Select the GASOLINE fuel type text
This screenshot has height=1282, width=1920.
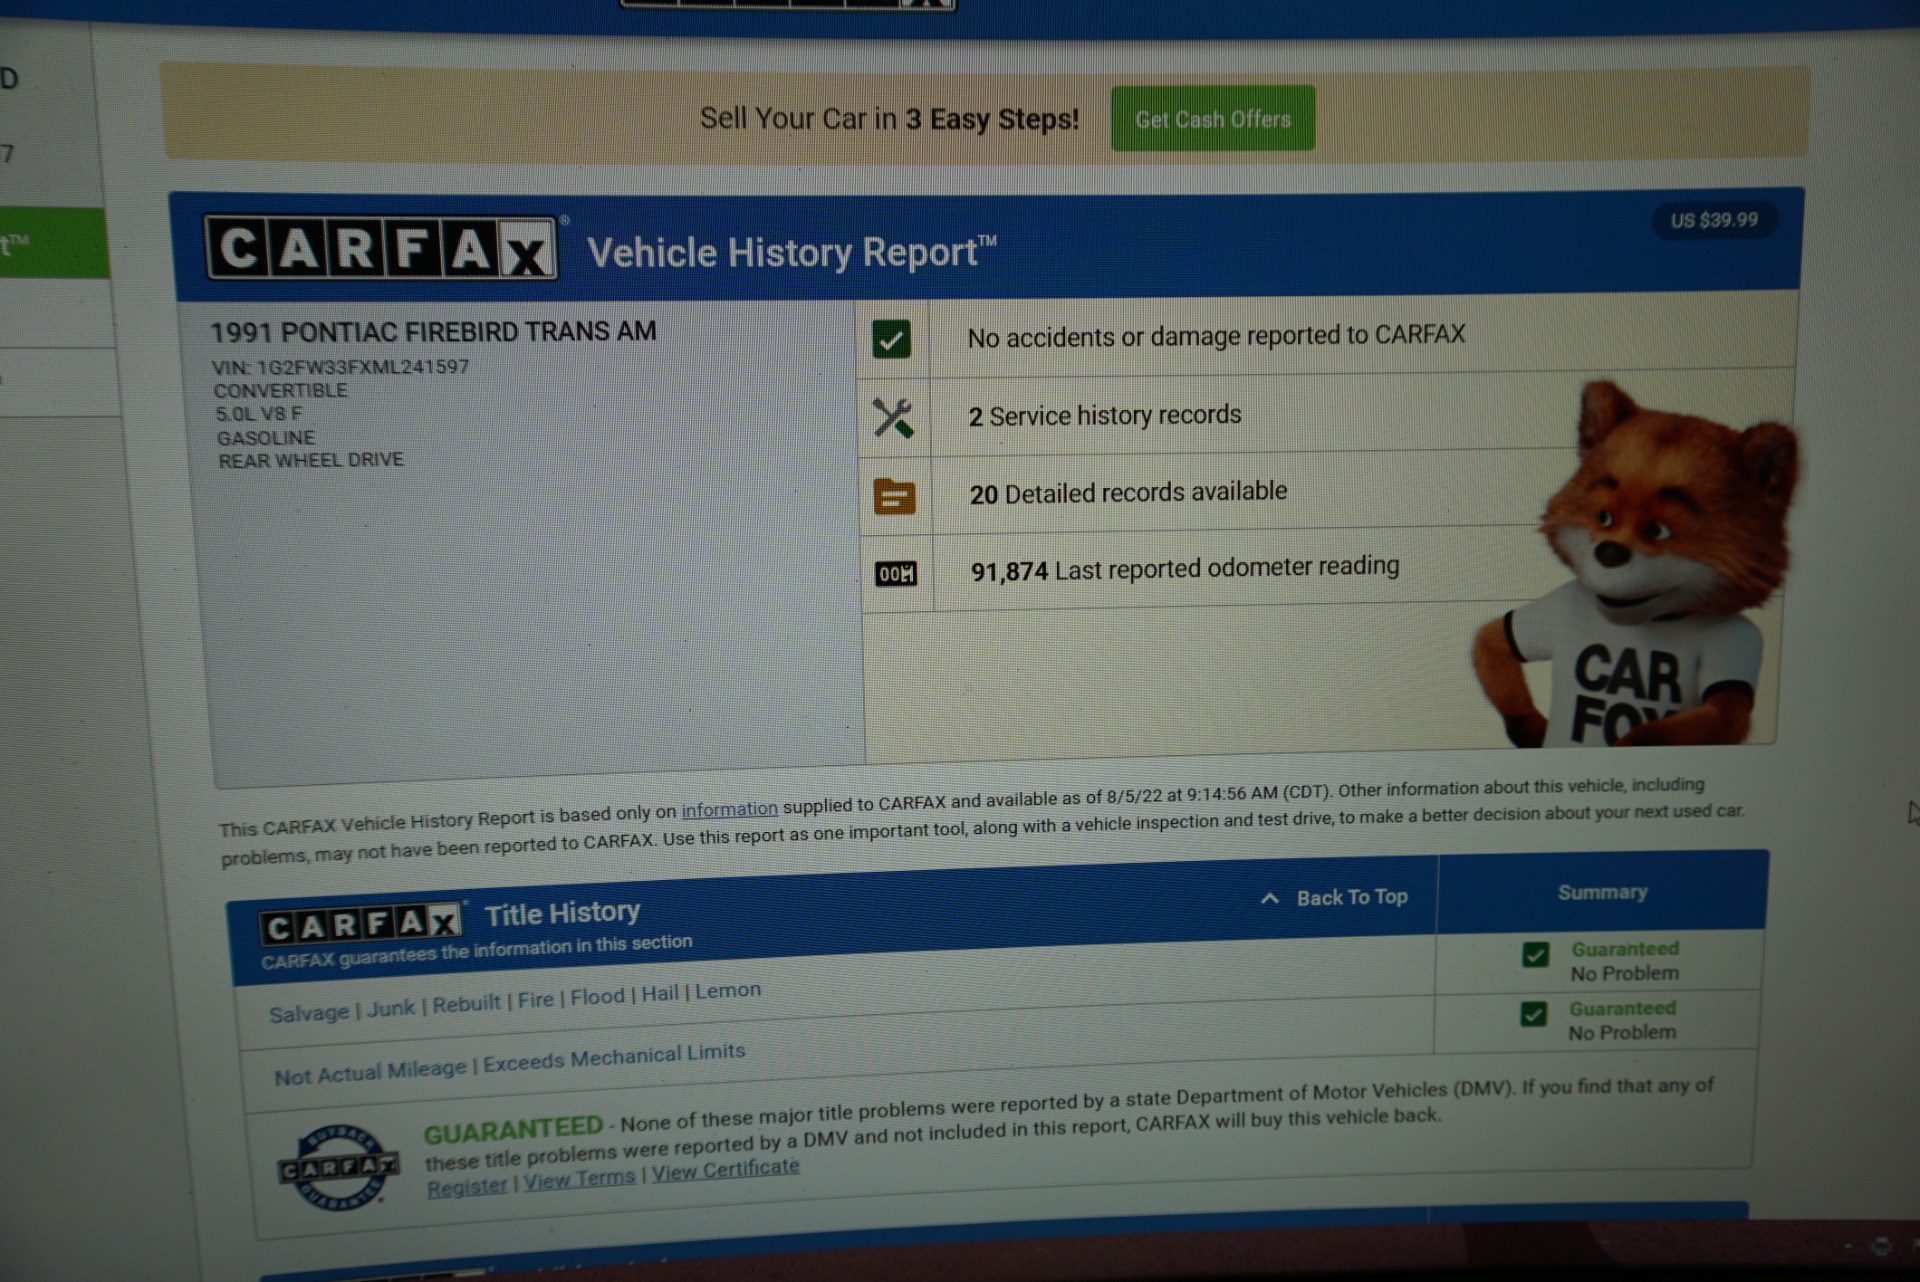pos(266,438)
